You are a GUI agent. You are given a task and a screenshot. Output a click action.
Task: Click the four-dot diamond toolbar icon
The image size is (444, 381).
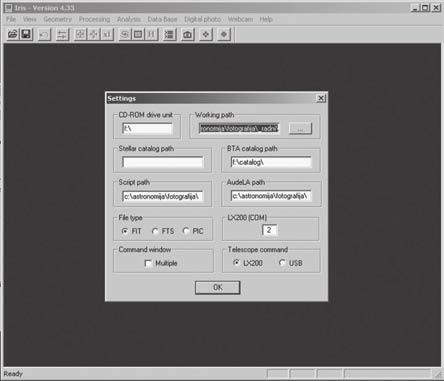pos(206,34)
